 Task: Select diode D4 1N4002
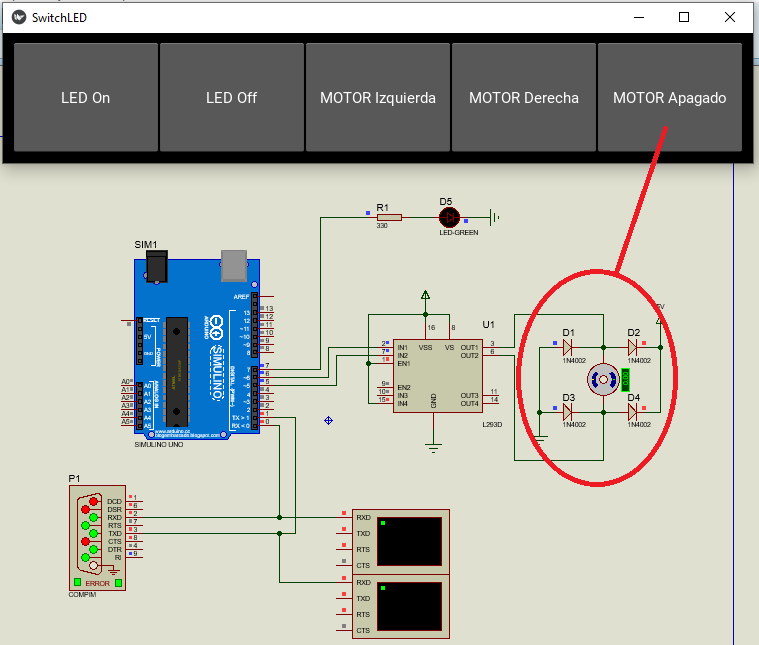632,412
